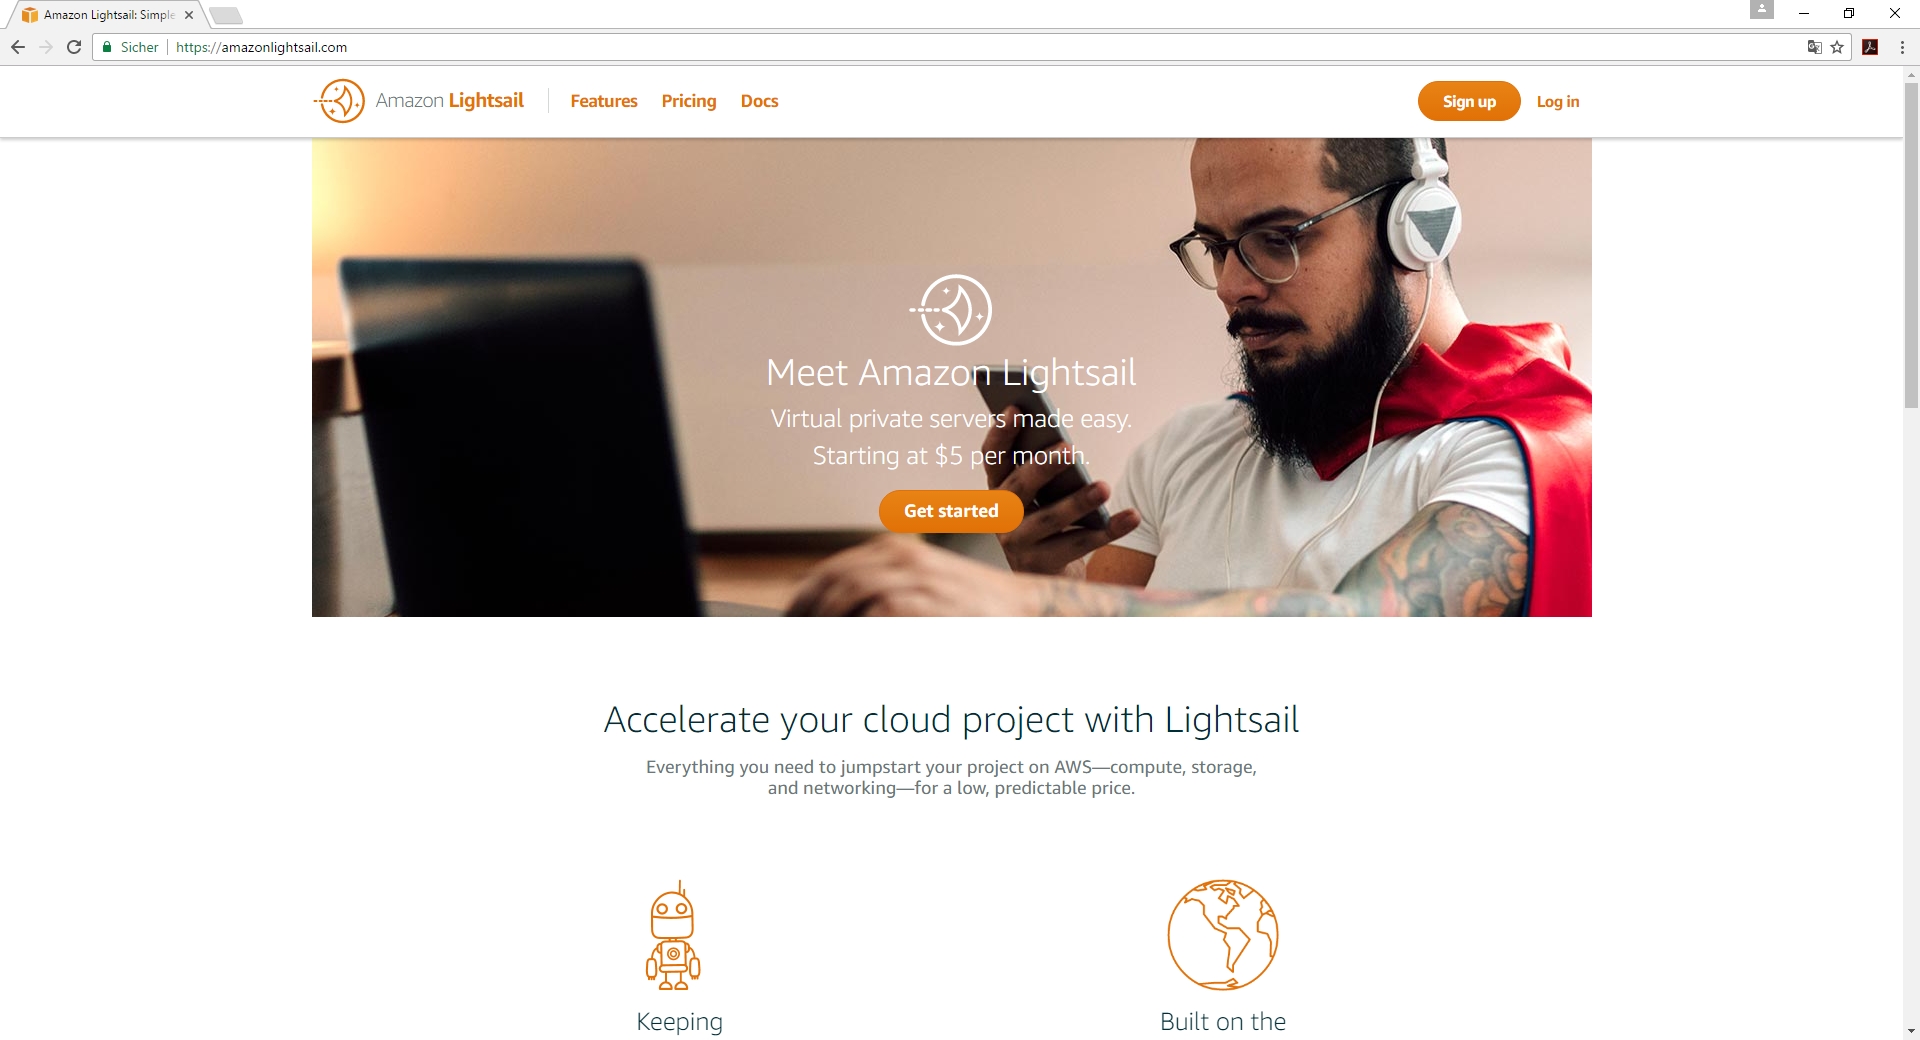Open the Chrome profile user icon
Image resolution: width=1920 pixels, height=1040 pixels.
click(1762, 10)
